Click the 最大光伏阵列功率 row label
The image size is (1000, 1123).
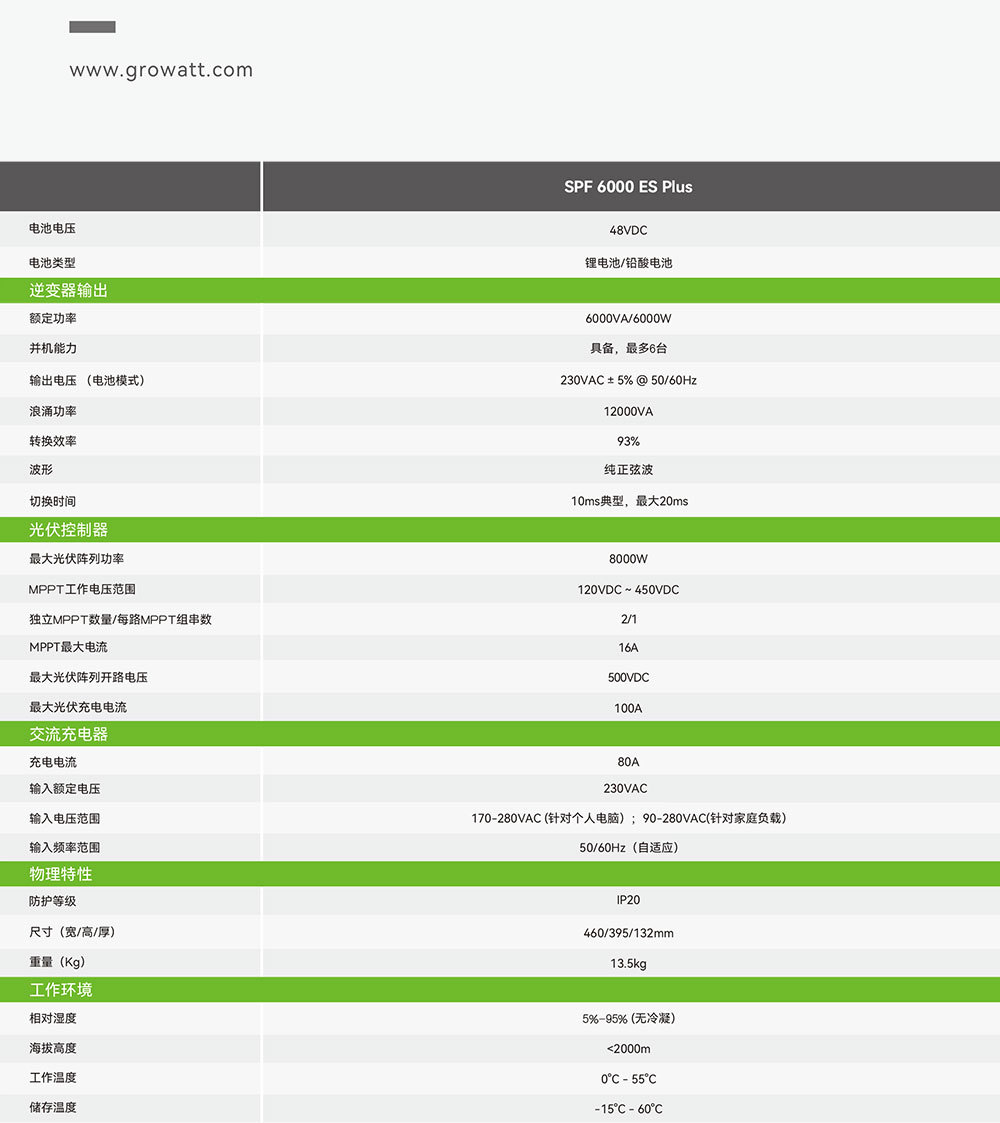click(x=76, y=559)
